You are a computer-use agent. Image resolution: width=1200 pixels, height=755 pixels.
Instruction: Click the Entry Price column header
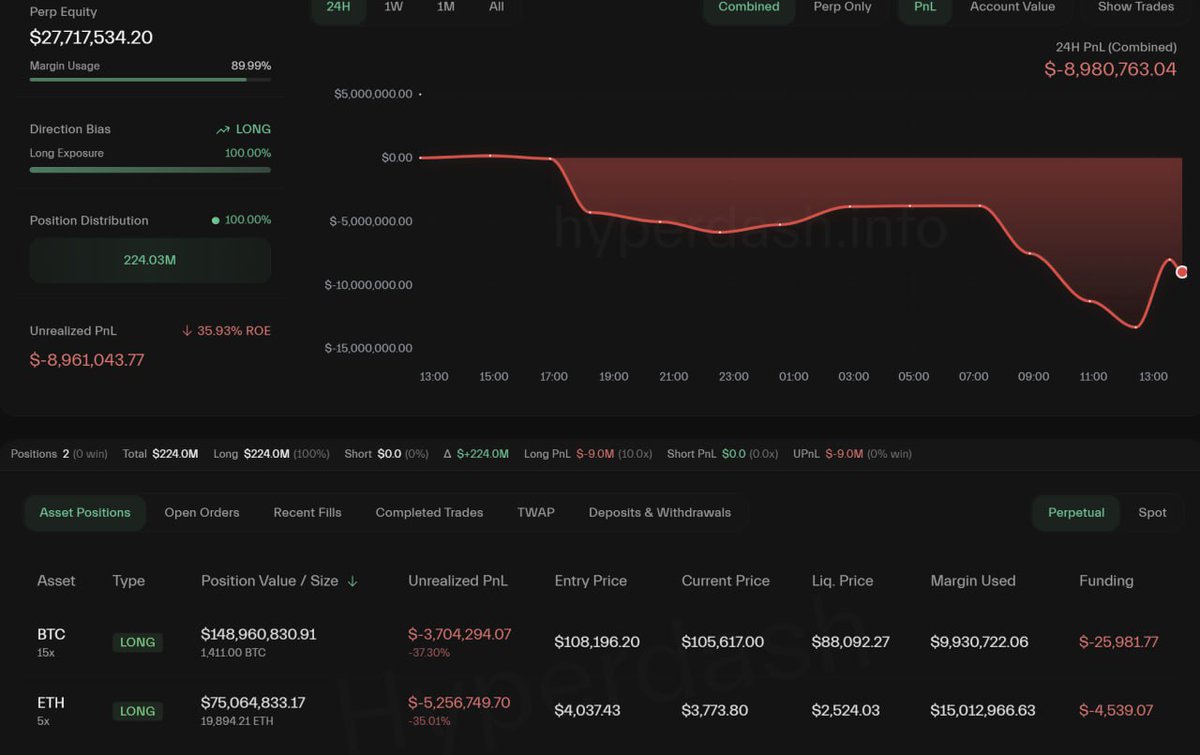pyautogui.click(x=591, y=581)
